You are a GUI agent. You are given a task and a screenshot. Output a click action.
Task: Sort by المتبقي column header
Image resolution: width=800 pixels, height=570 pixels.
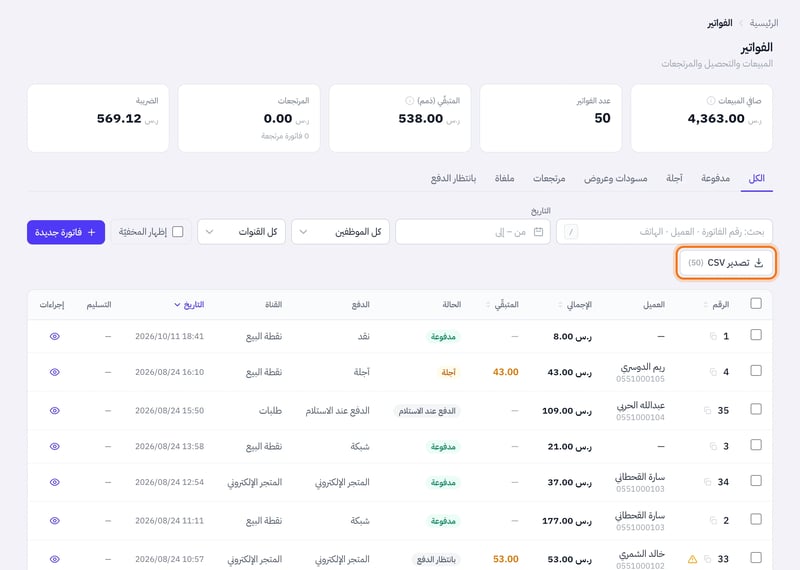pos(502,305)
